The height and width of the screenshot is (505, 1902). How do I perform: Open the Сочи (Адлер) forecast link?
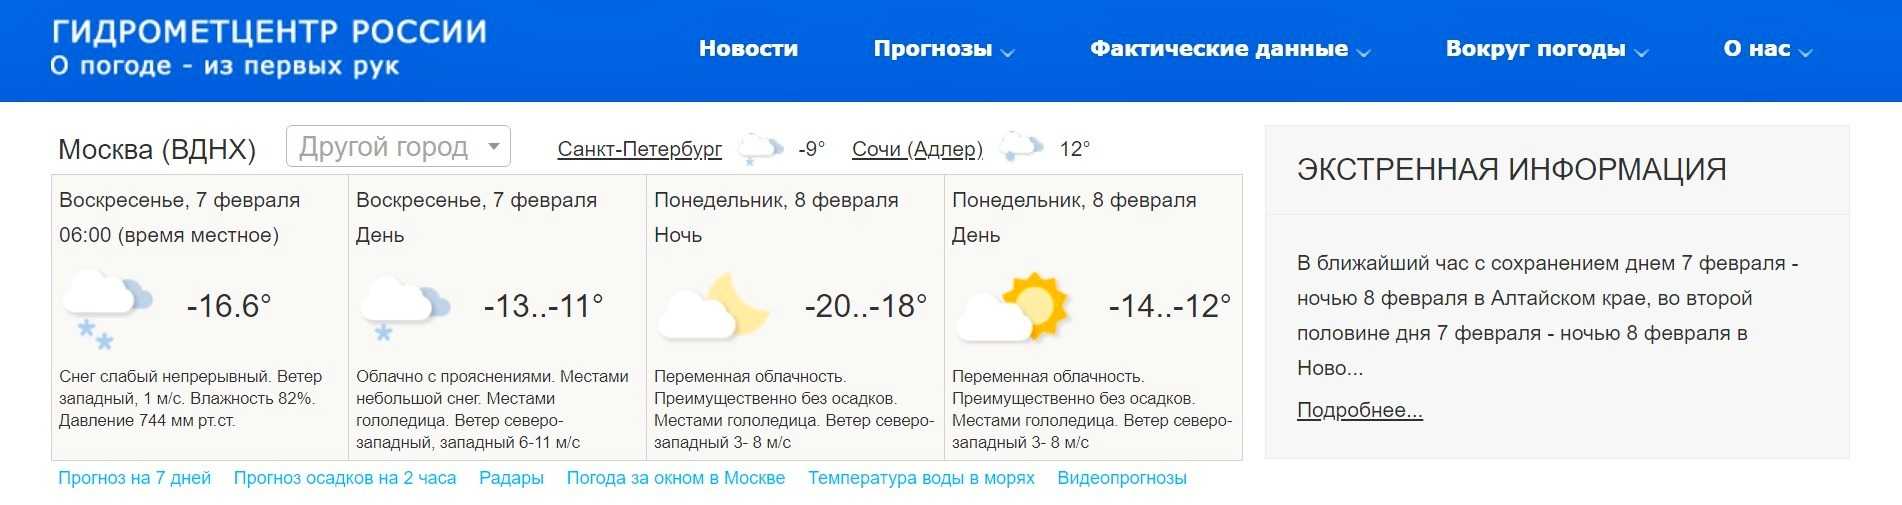coord(917,149)
